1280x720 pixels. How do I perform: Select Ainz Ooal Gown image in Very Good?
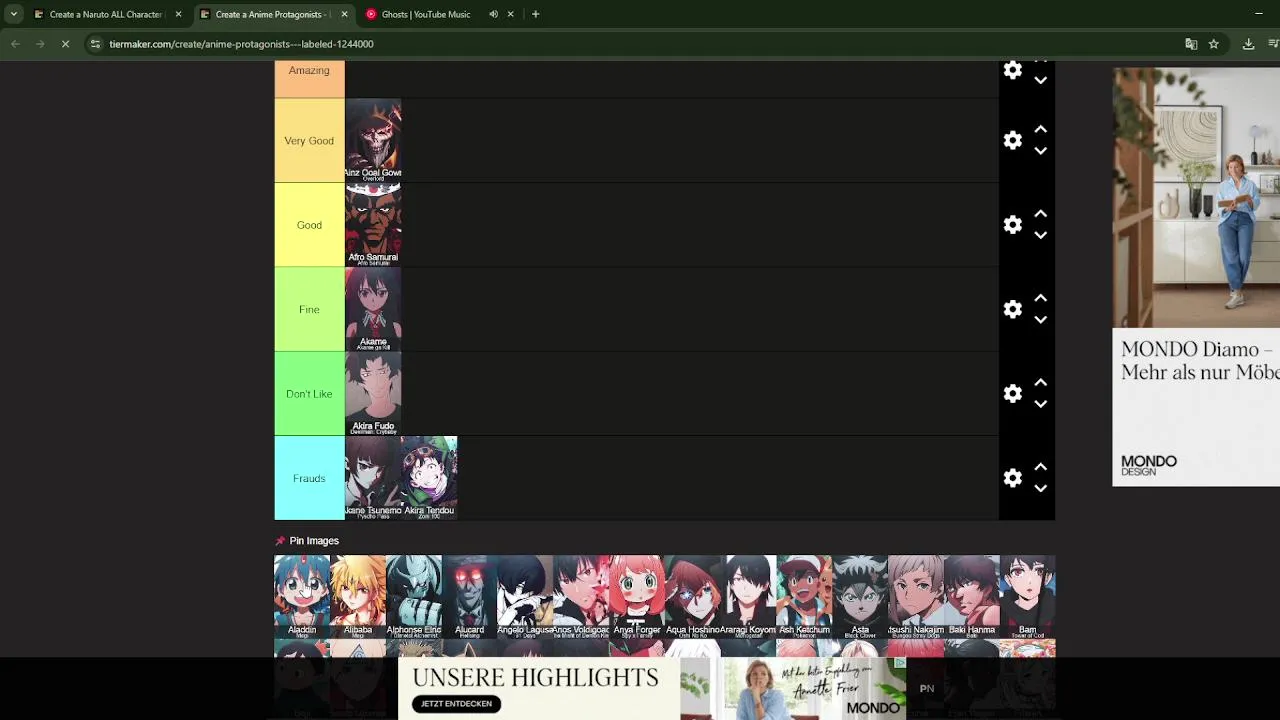(373, 140)
